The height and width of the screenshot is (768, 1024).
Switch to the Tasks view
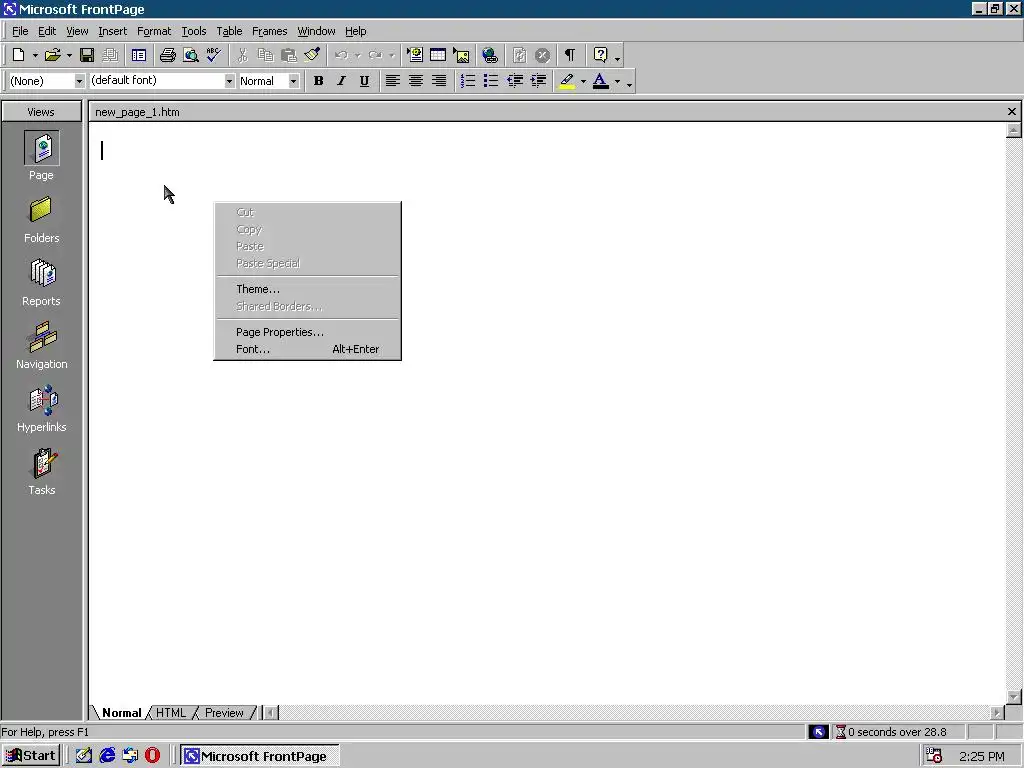coord(41,472)
